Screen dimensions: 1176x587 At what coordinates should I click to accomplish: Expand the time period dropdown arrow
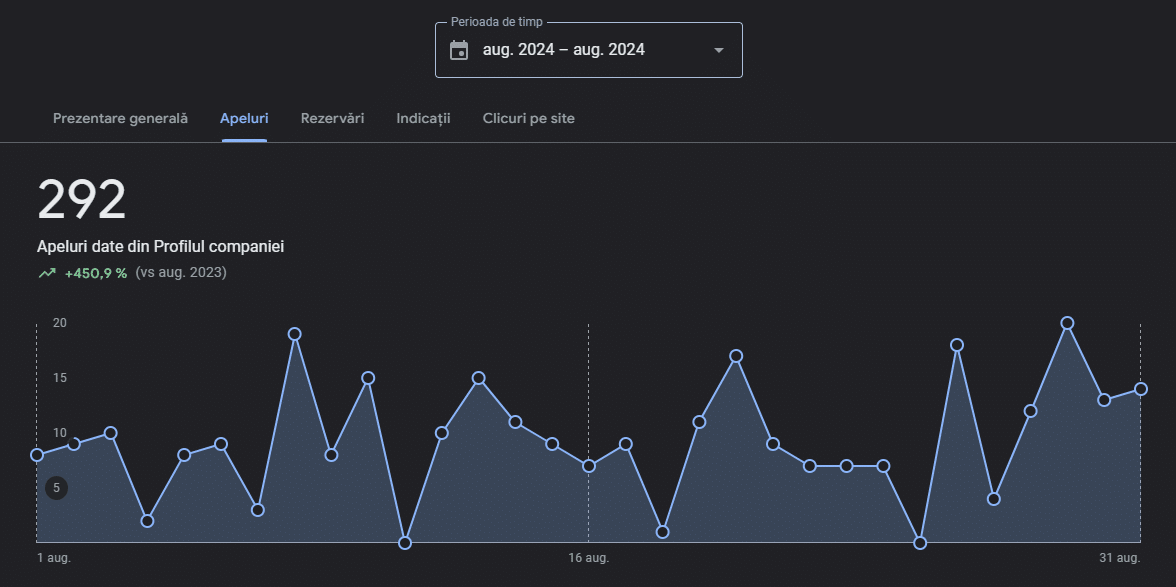click(718, 50)
